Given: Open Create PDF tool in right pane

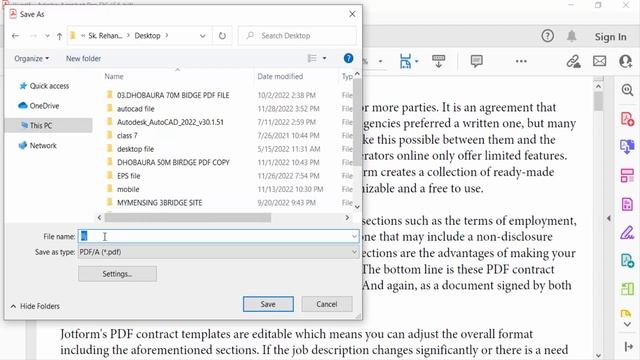Looking at the screenshot, I should [627, 119].
